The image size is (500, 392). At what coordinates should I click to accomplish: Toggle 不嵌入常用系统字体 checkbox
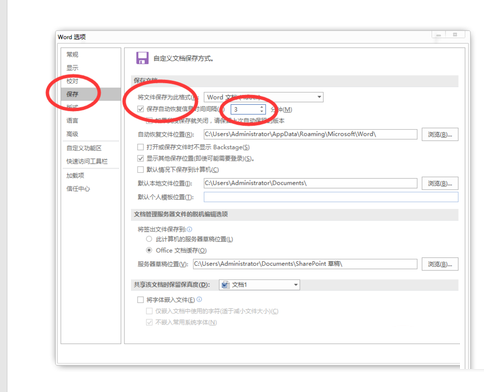point(149,322)
